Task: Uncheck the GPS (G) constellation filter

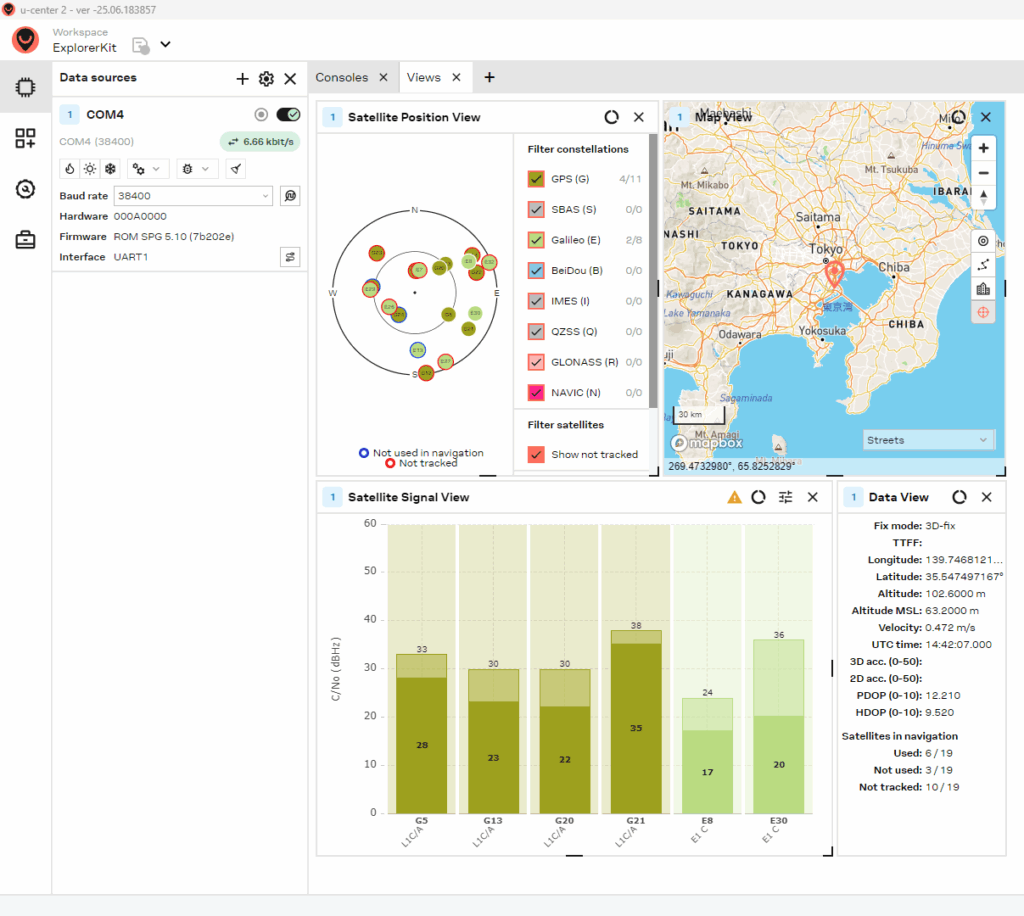Action: [x=536, y=179]
